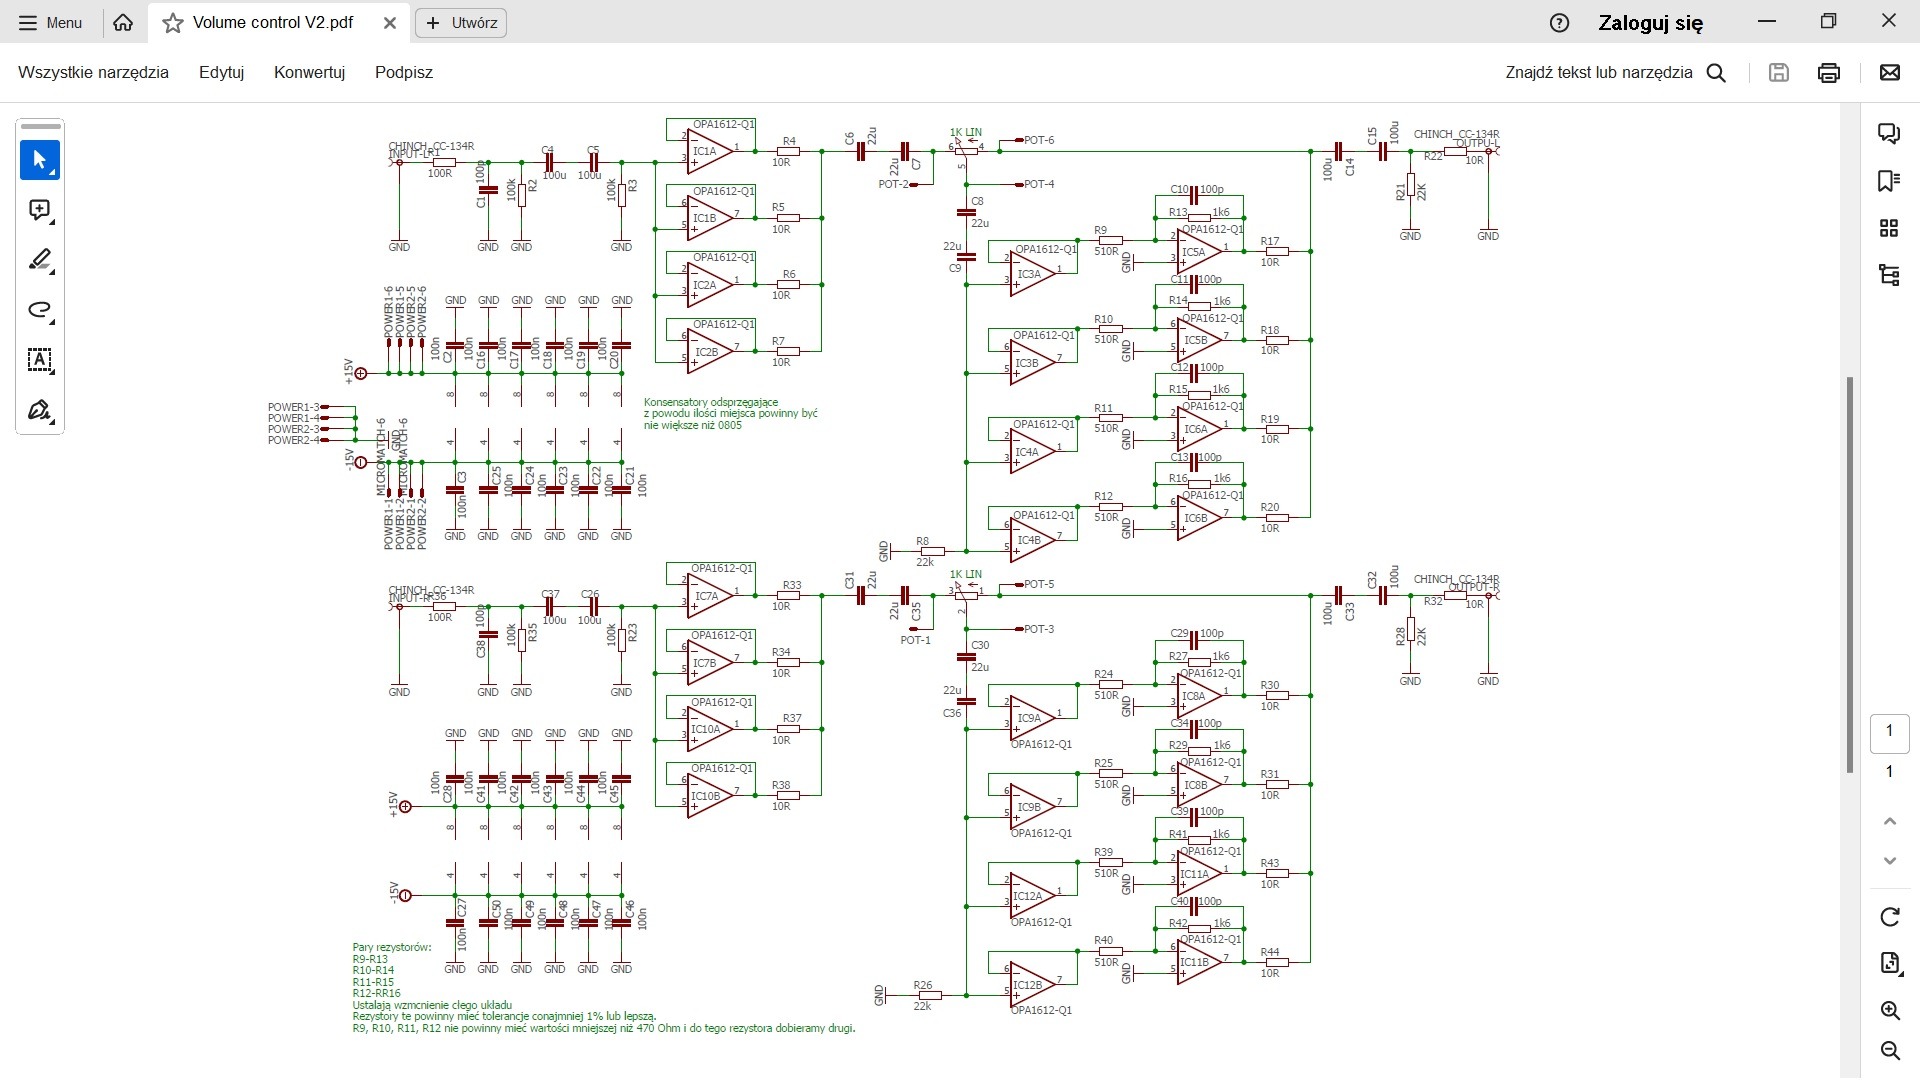The image size is (1920, 1080).
Task: Click the POT-3 label in schematic
Action: (1039, 629)
